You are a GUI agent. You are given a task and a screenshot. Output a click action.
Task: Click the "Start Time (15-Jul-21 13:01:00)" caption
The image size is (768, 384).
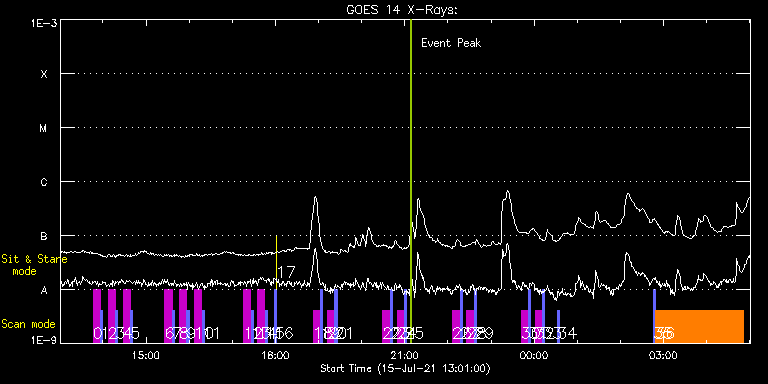point(405,368)
